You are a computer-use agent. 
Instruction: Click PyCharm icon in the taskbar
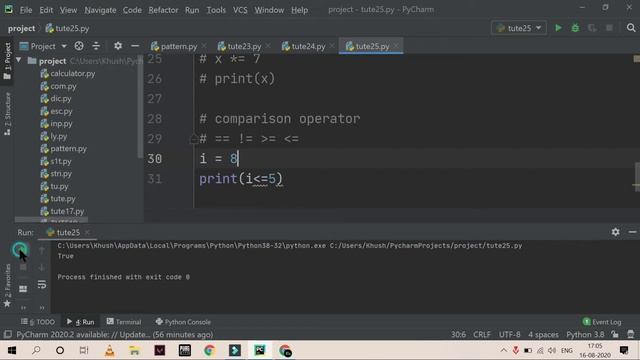[260, 350]
